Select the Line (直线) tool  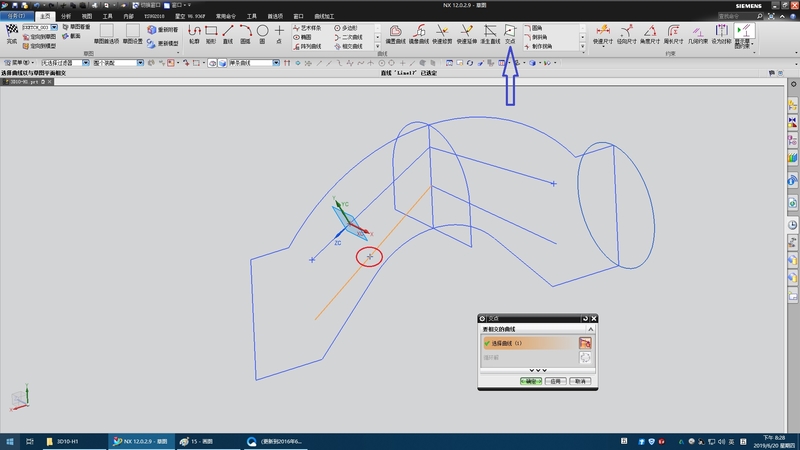point(228,34)
